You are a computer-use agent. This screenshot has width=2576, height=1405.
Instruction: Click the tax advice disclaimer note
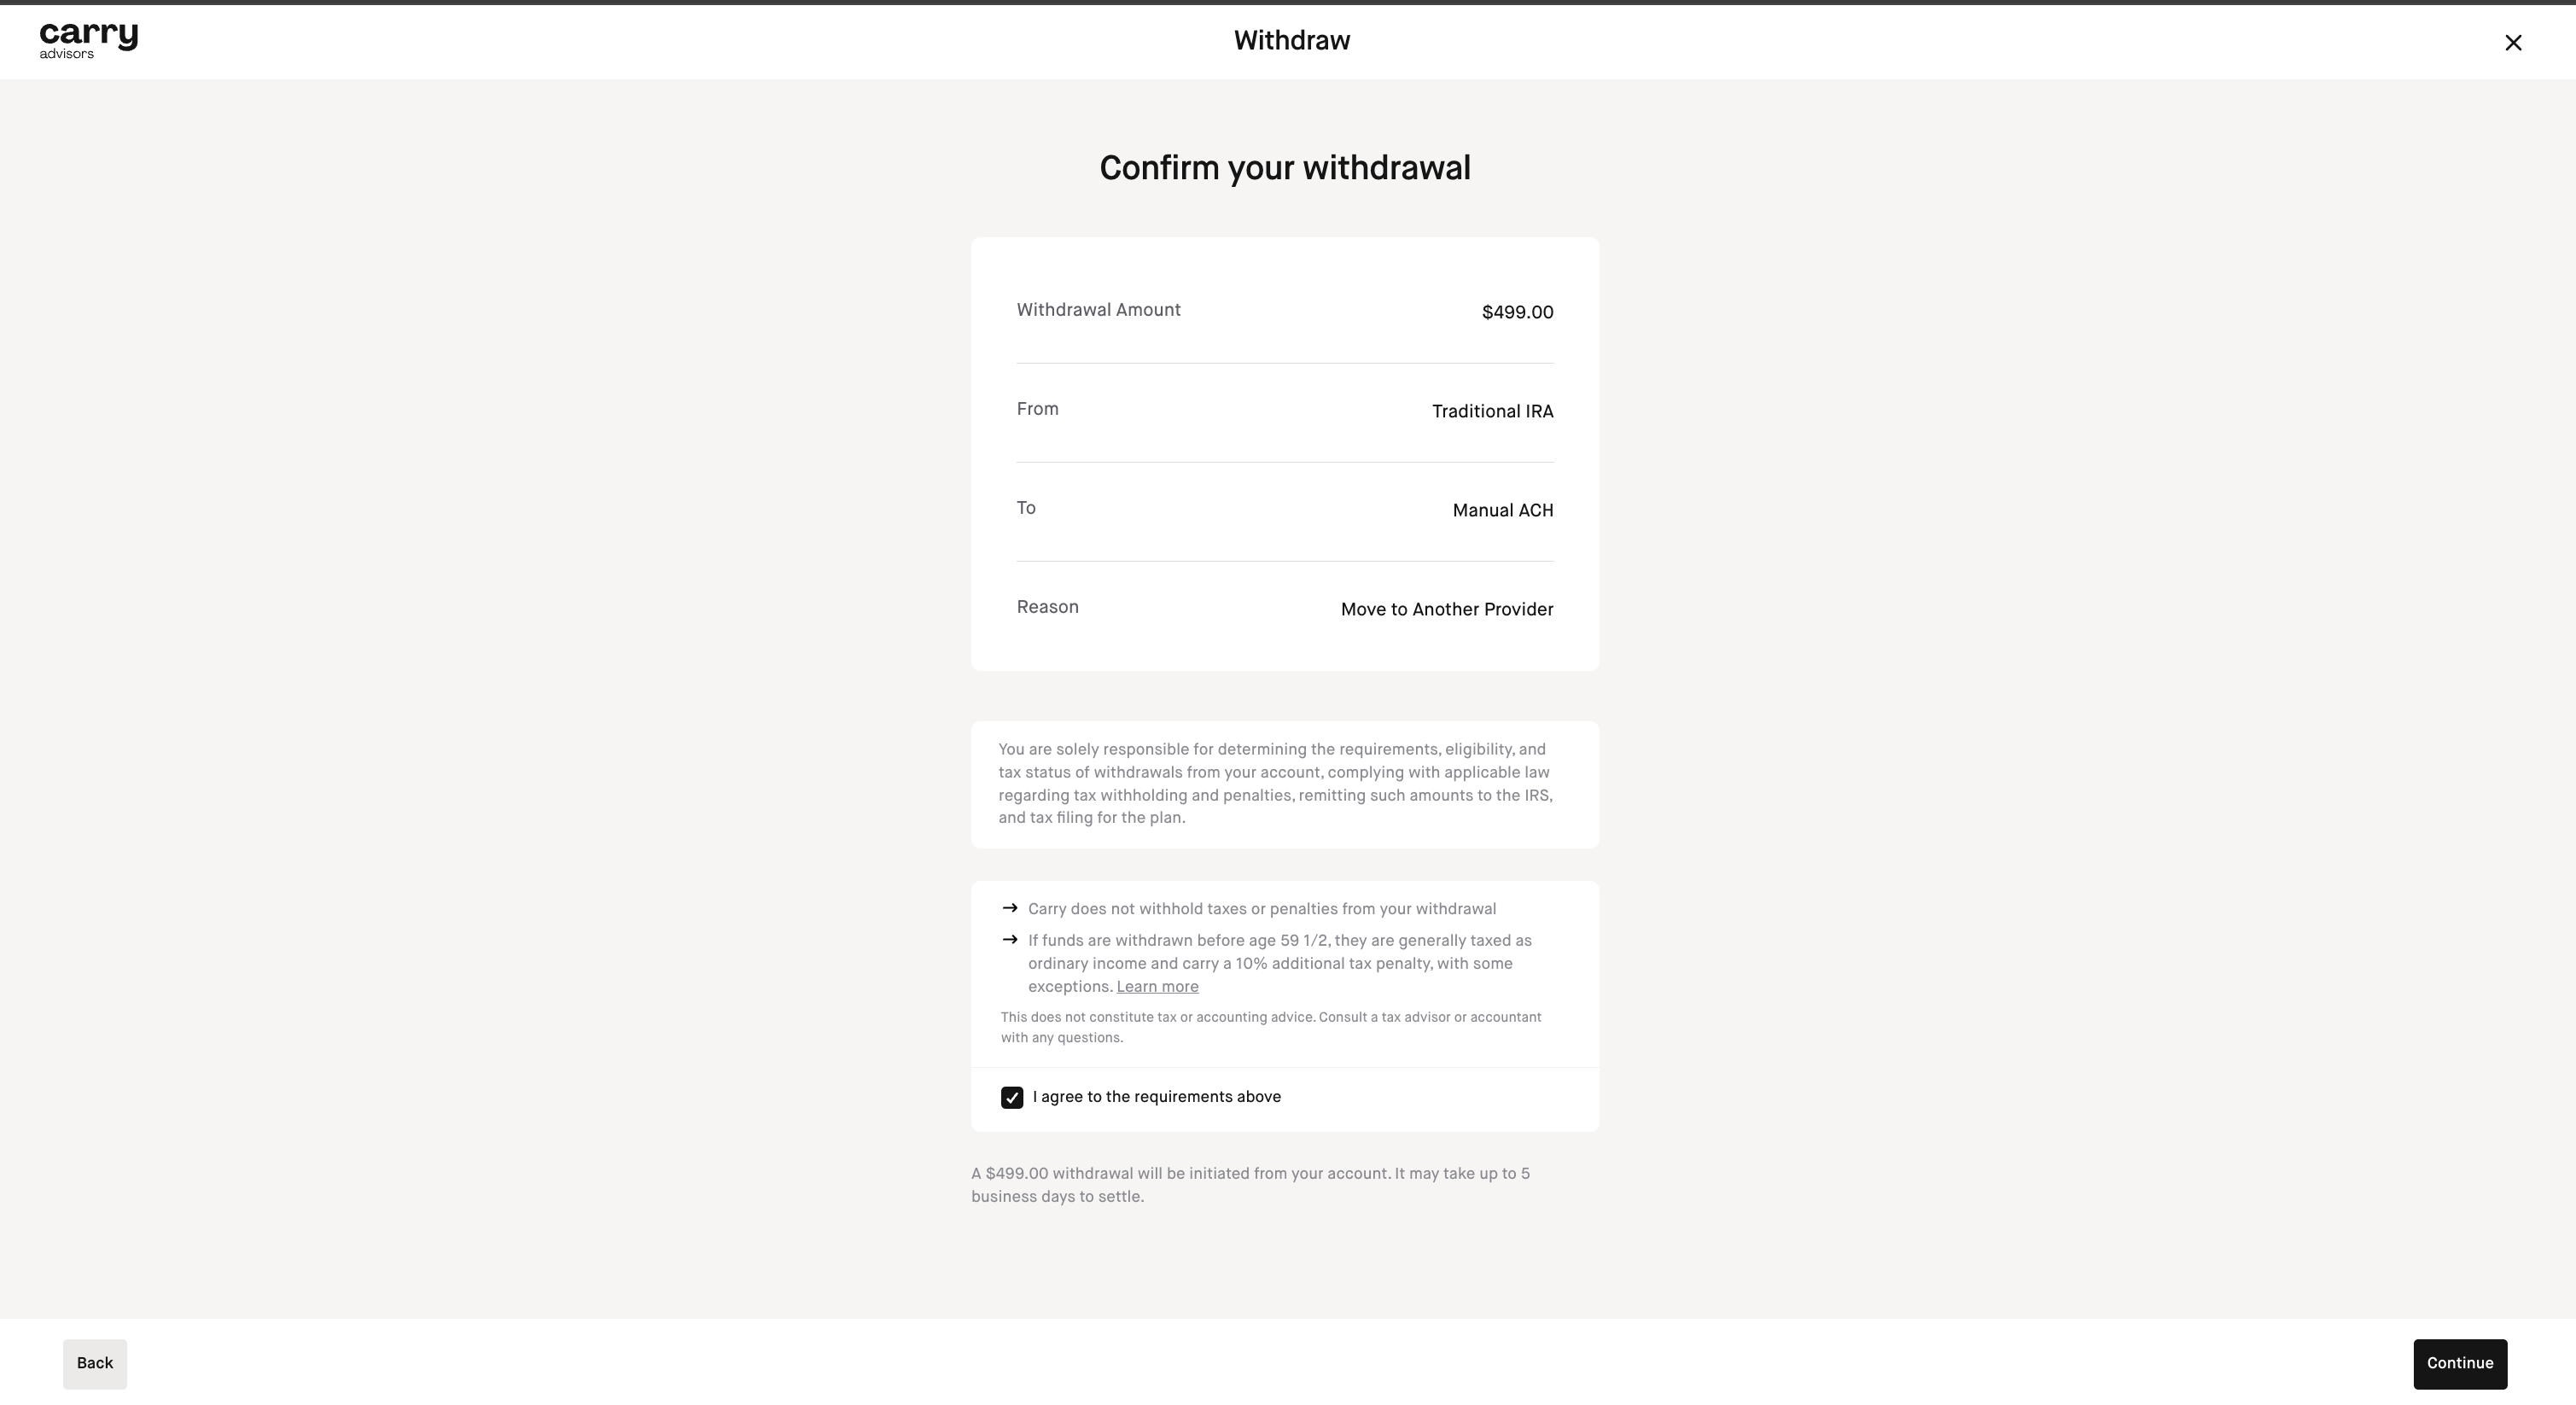pos(1270,1028)
